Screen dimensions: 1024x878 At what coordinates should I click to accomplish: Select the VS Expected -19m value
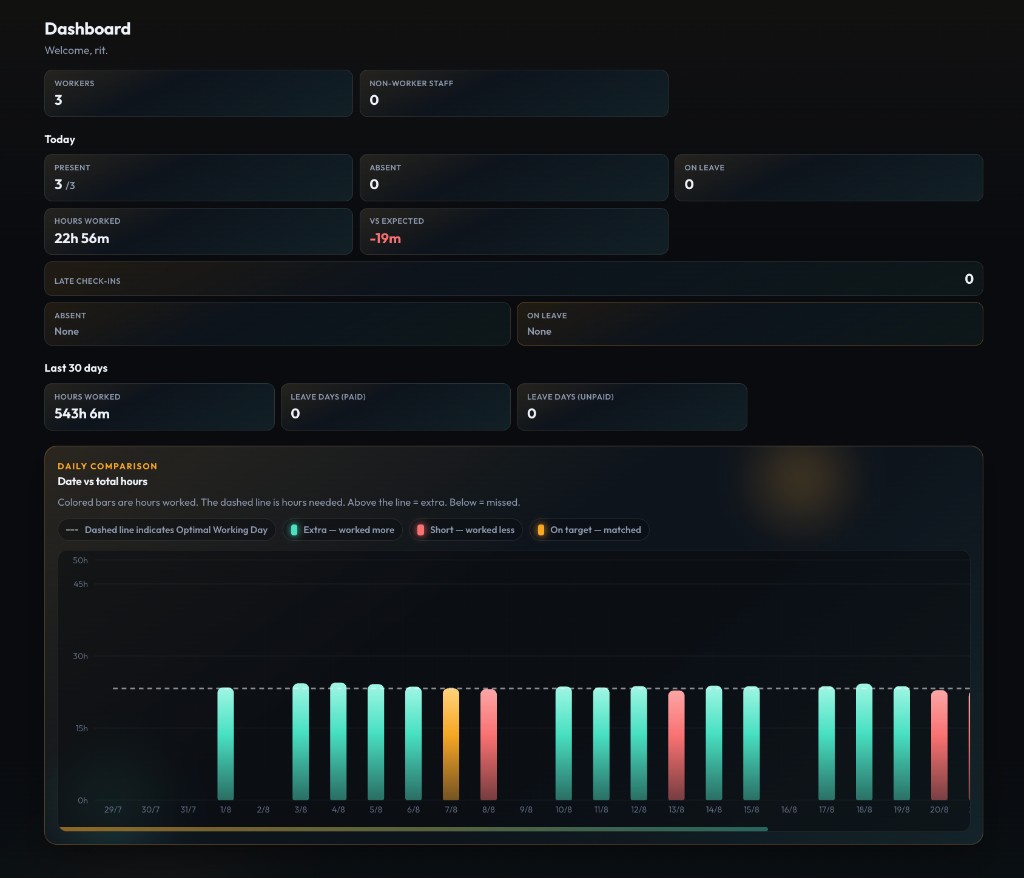(385, 238)
